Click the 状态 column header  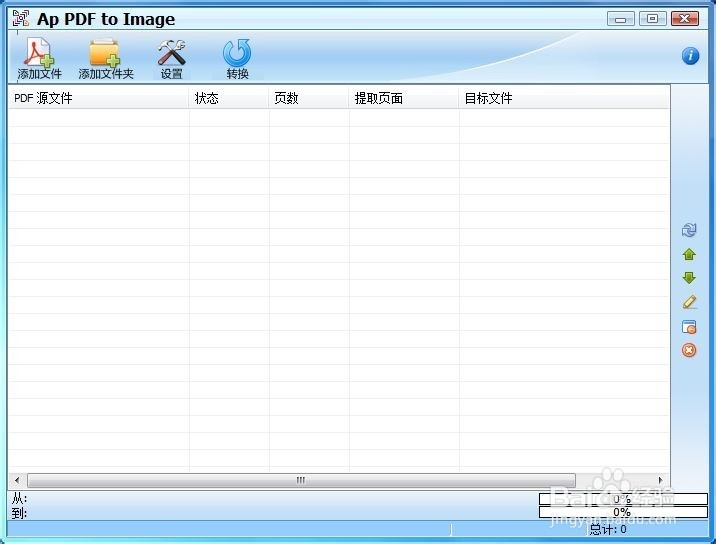[x=229, y=98]
